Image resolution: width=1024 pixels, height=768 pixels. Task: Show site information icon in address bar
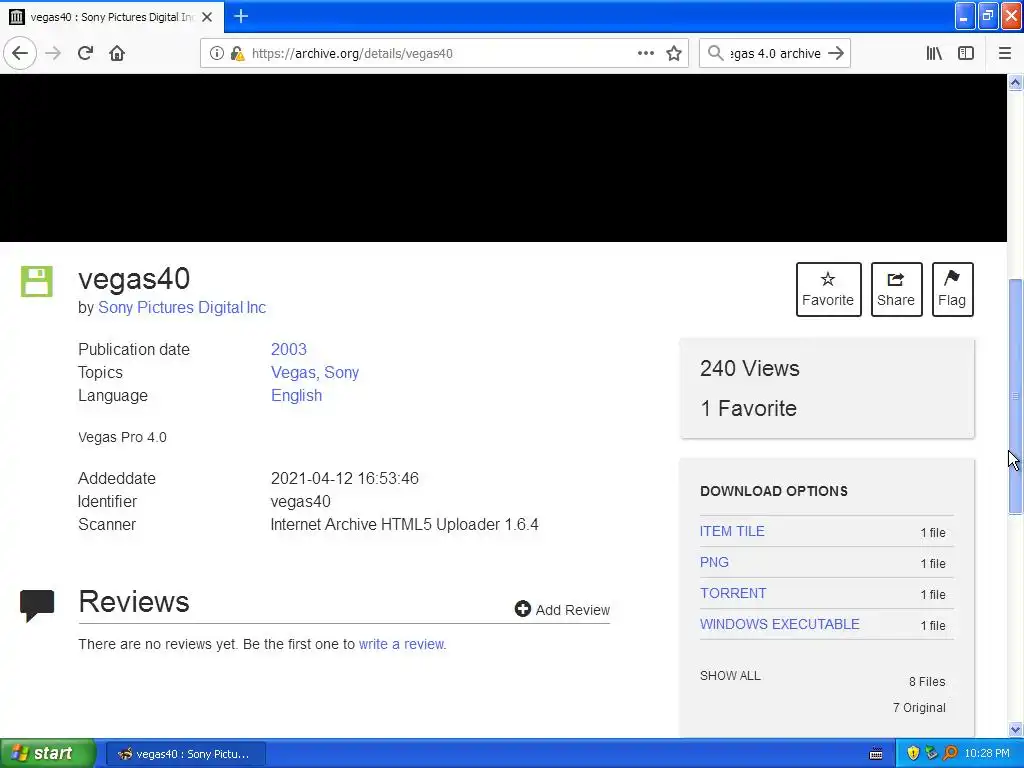pos(216,54)
